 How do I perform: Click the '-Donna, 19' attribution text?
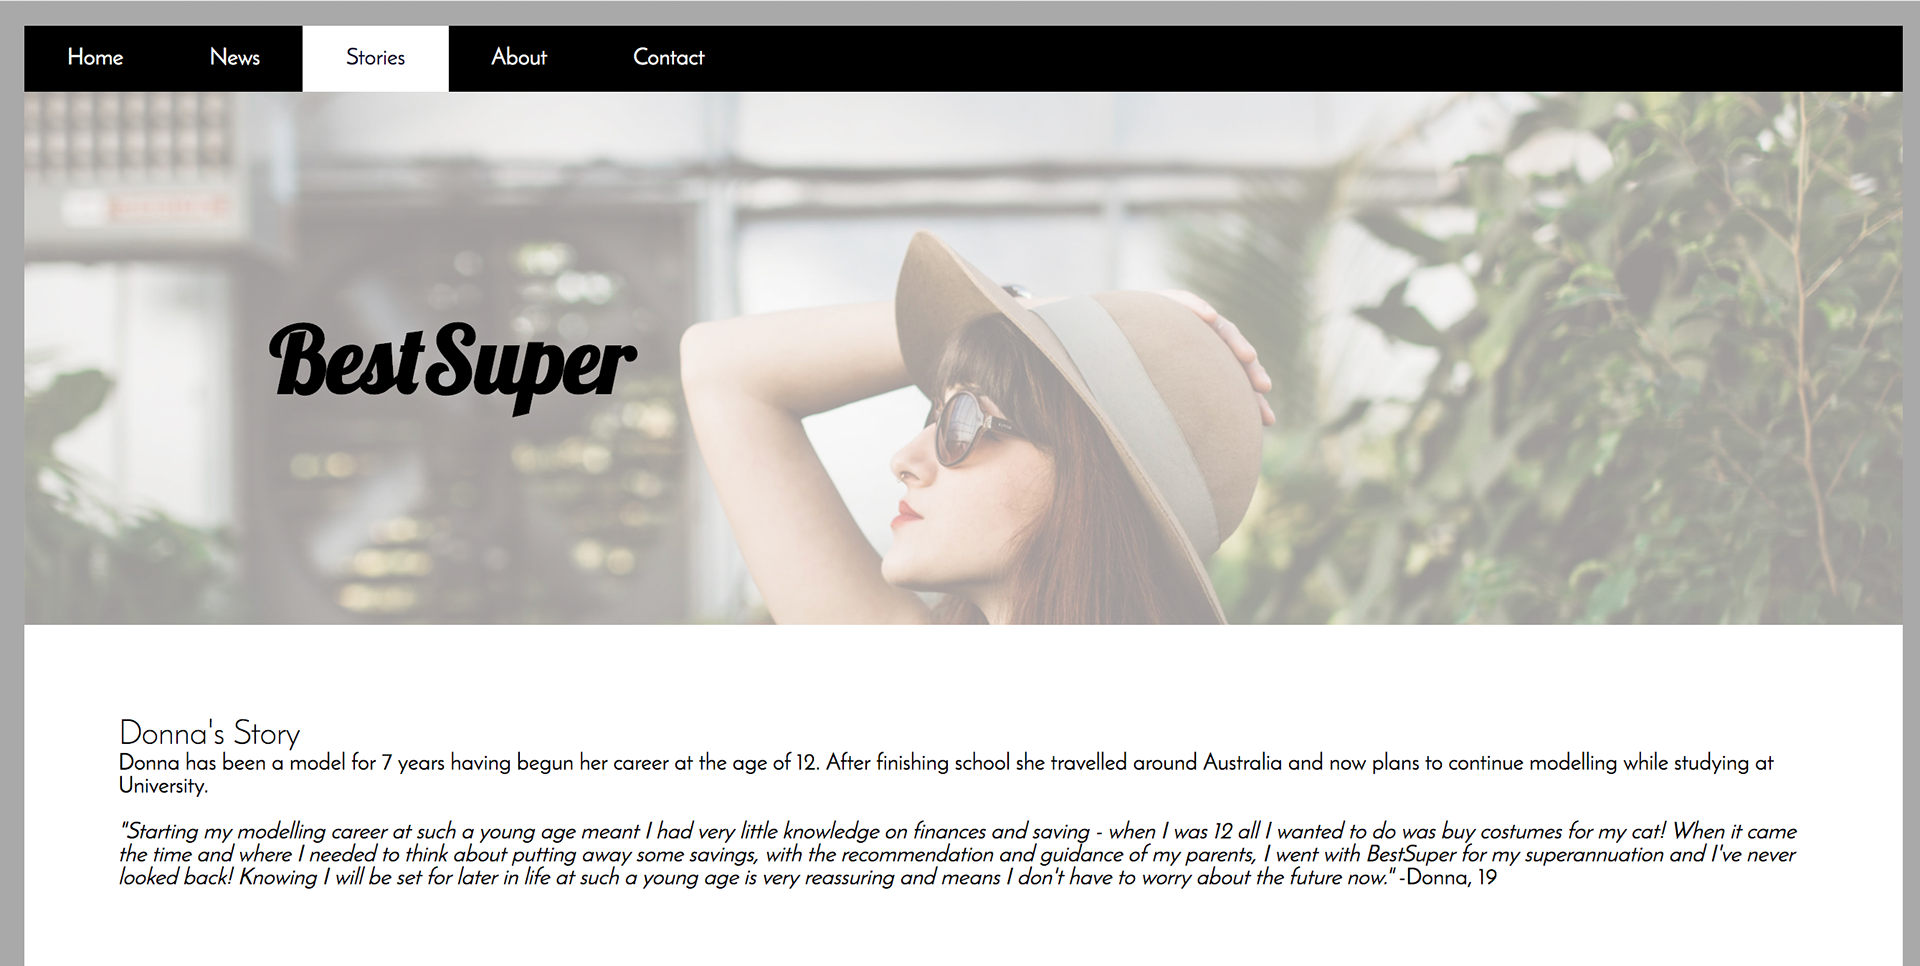(x=1448, y=878)
